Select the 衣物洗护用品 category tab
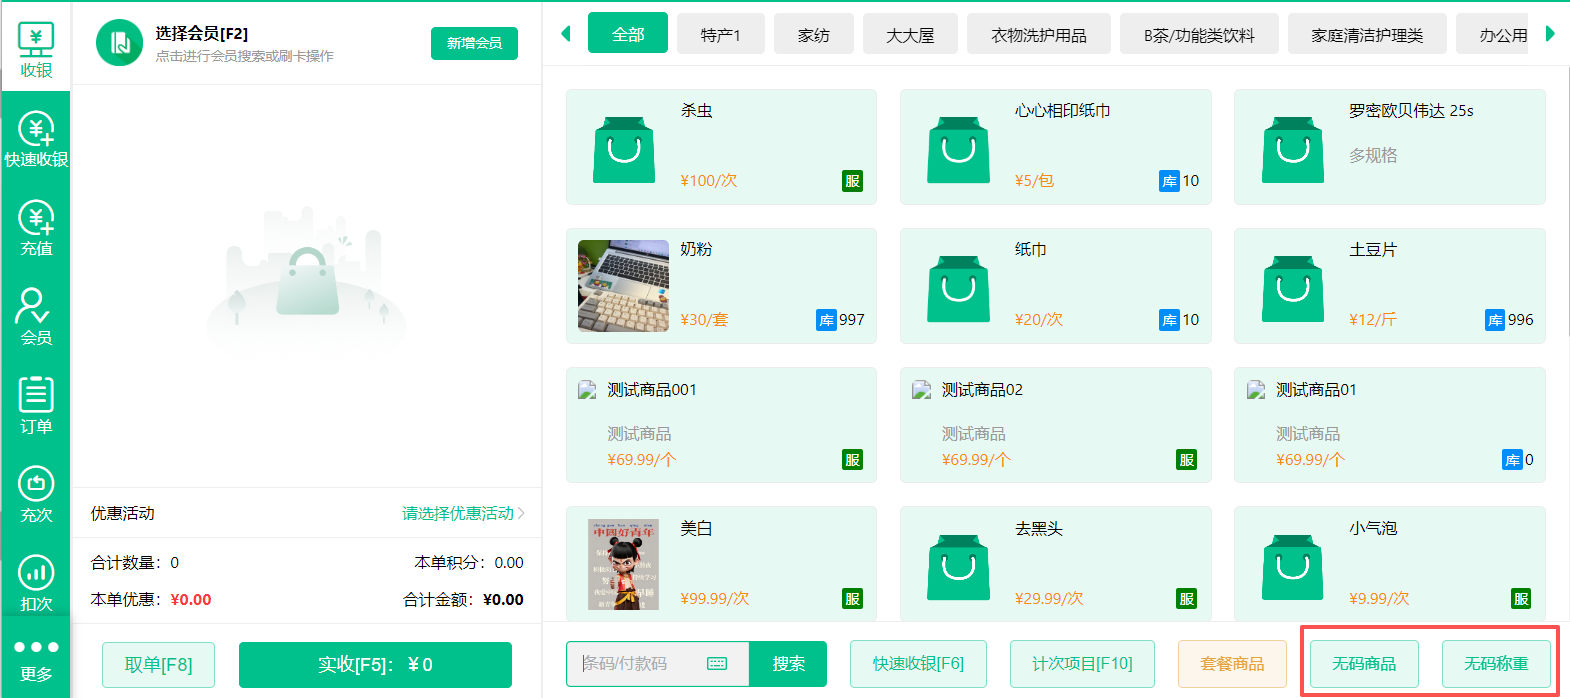 pos(1039,34)
